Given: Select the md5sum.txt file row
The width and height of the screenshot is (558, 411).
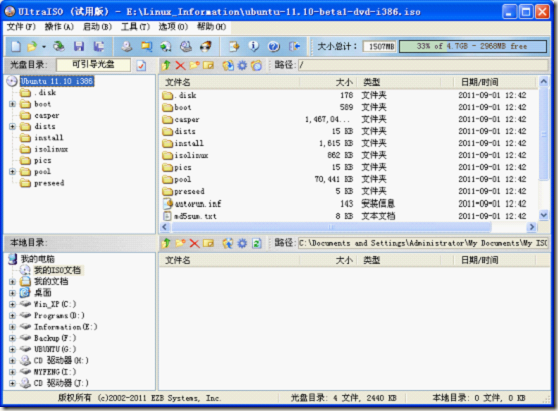Looking at the screenshot, I should point(348,216).
